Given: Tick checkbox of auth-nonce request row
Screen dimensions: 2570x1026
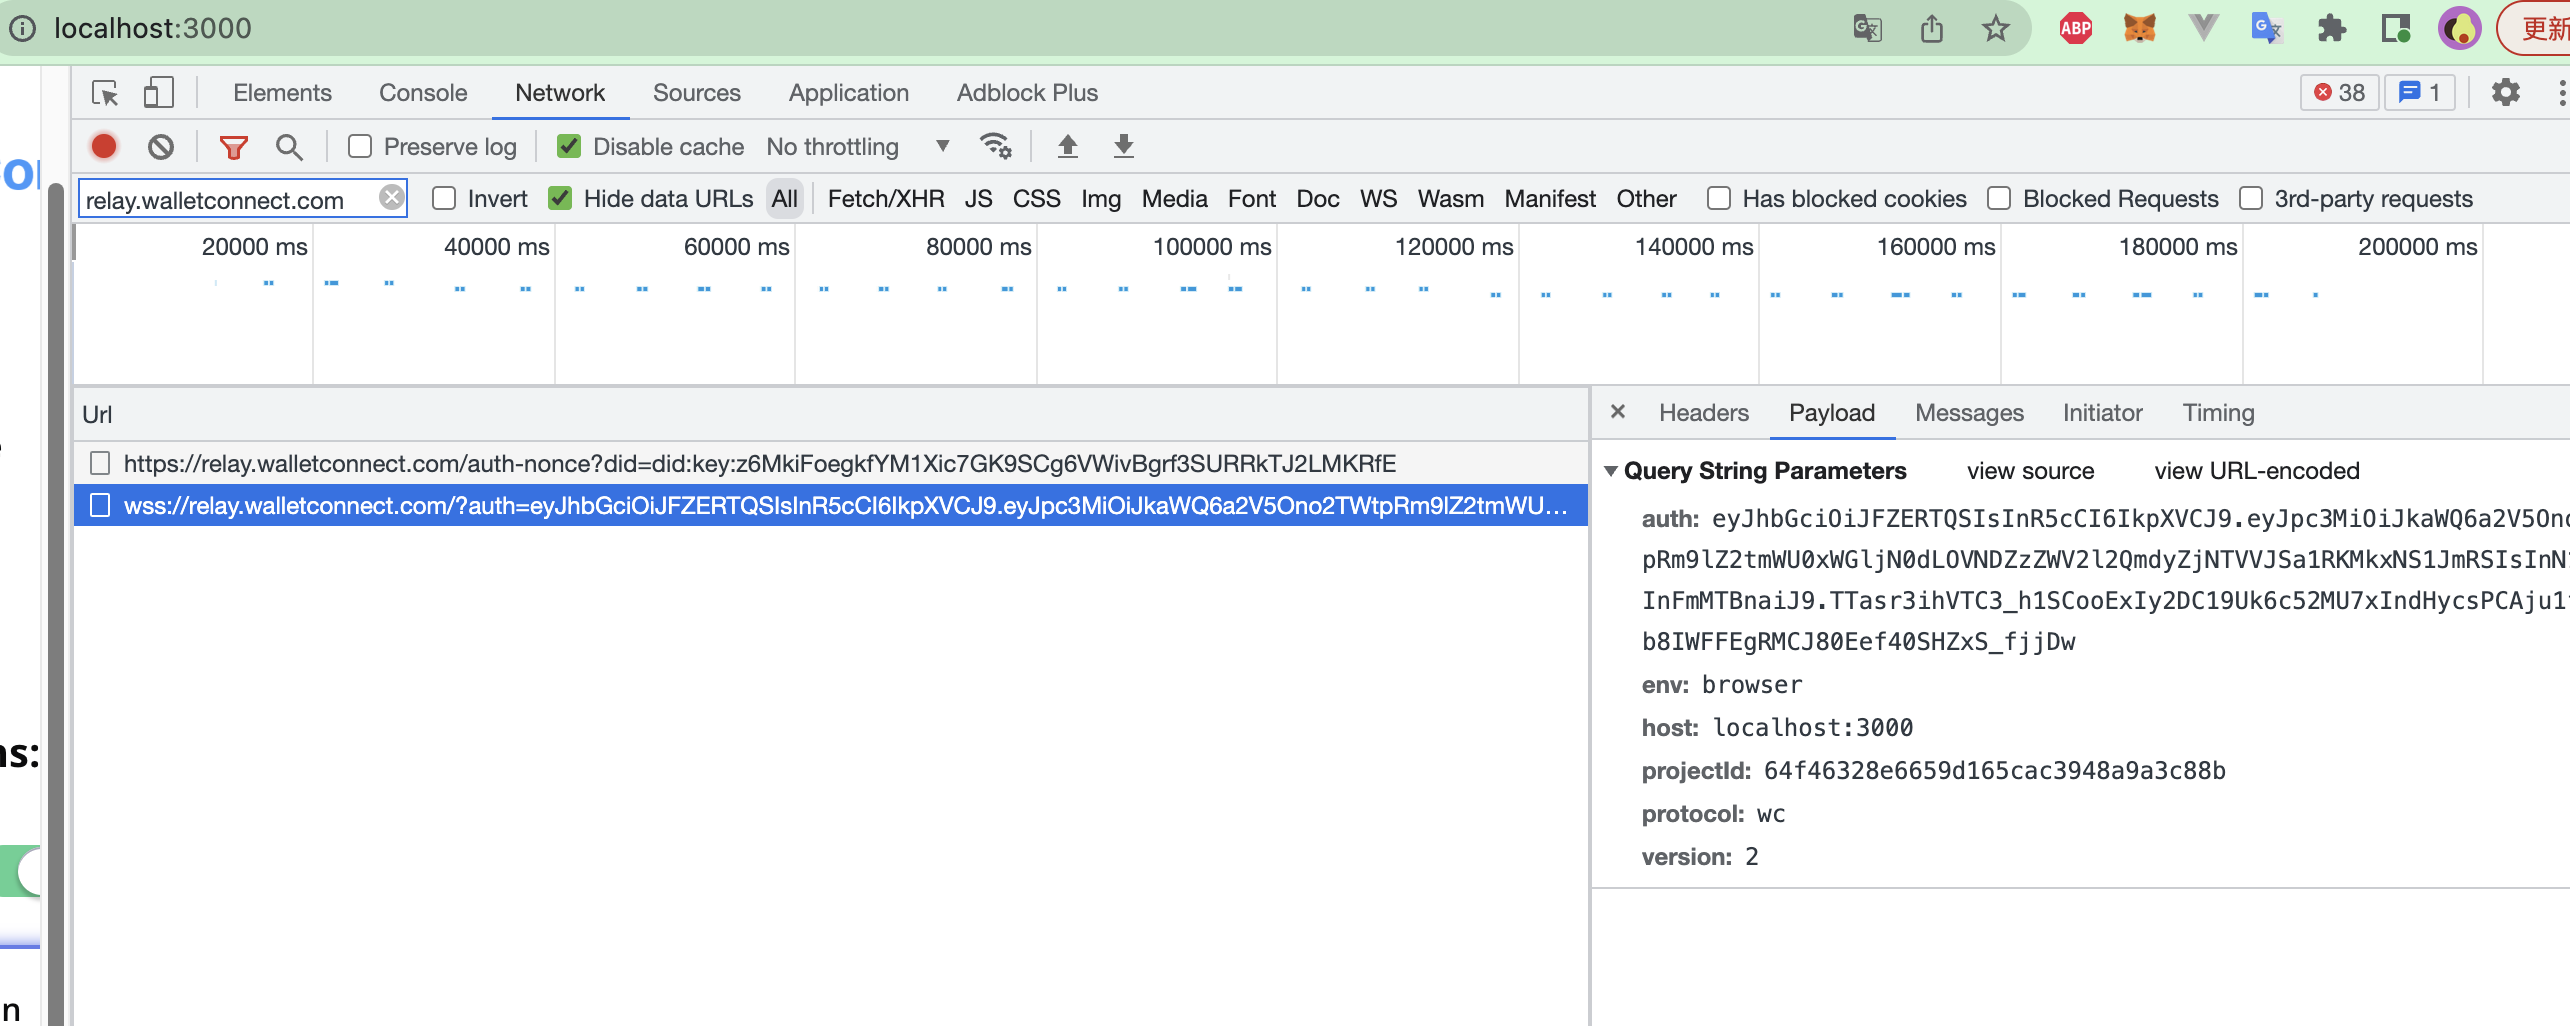Looking at the screenshot, I should [x=100, y=463].
